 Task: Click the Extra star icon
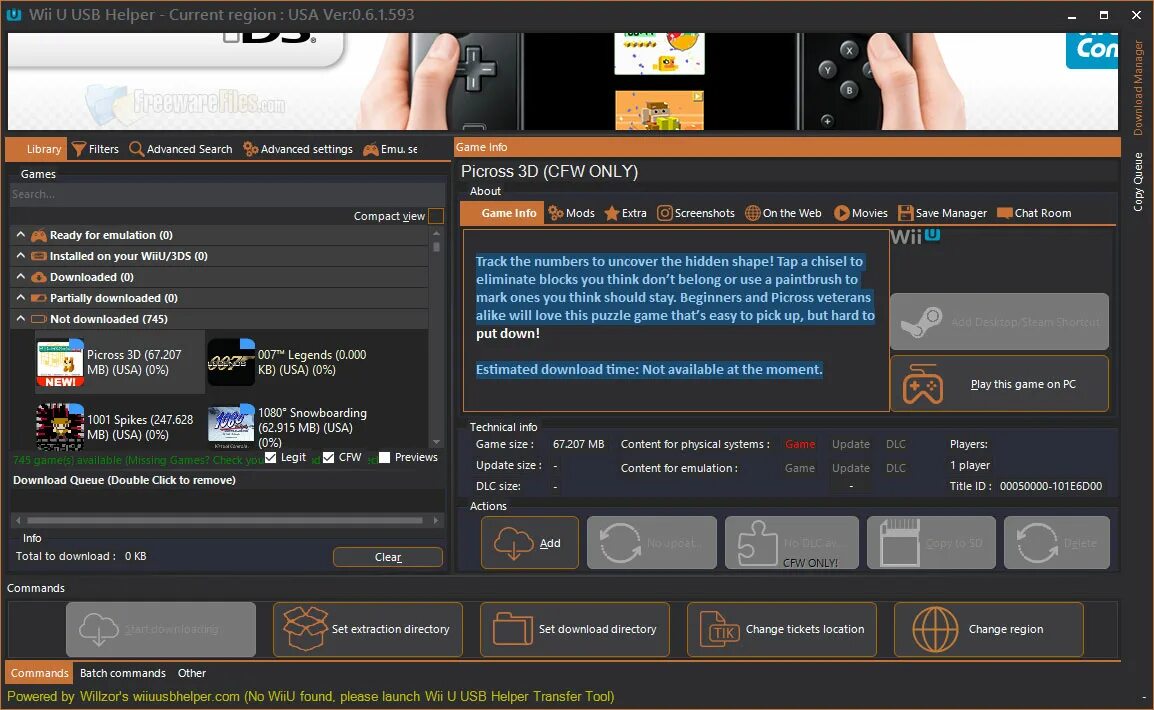click(612, 213)
